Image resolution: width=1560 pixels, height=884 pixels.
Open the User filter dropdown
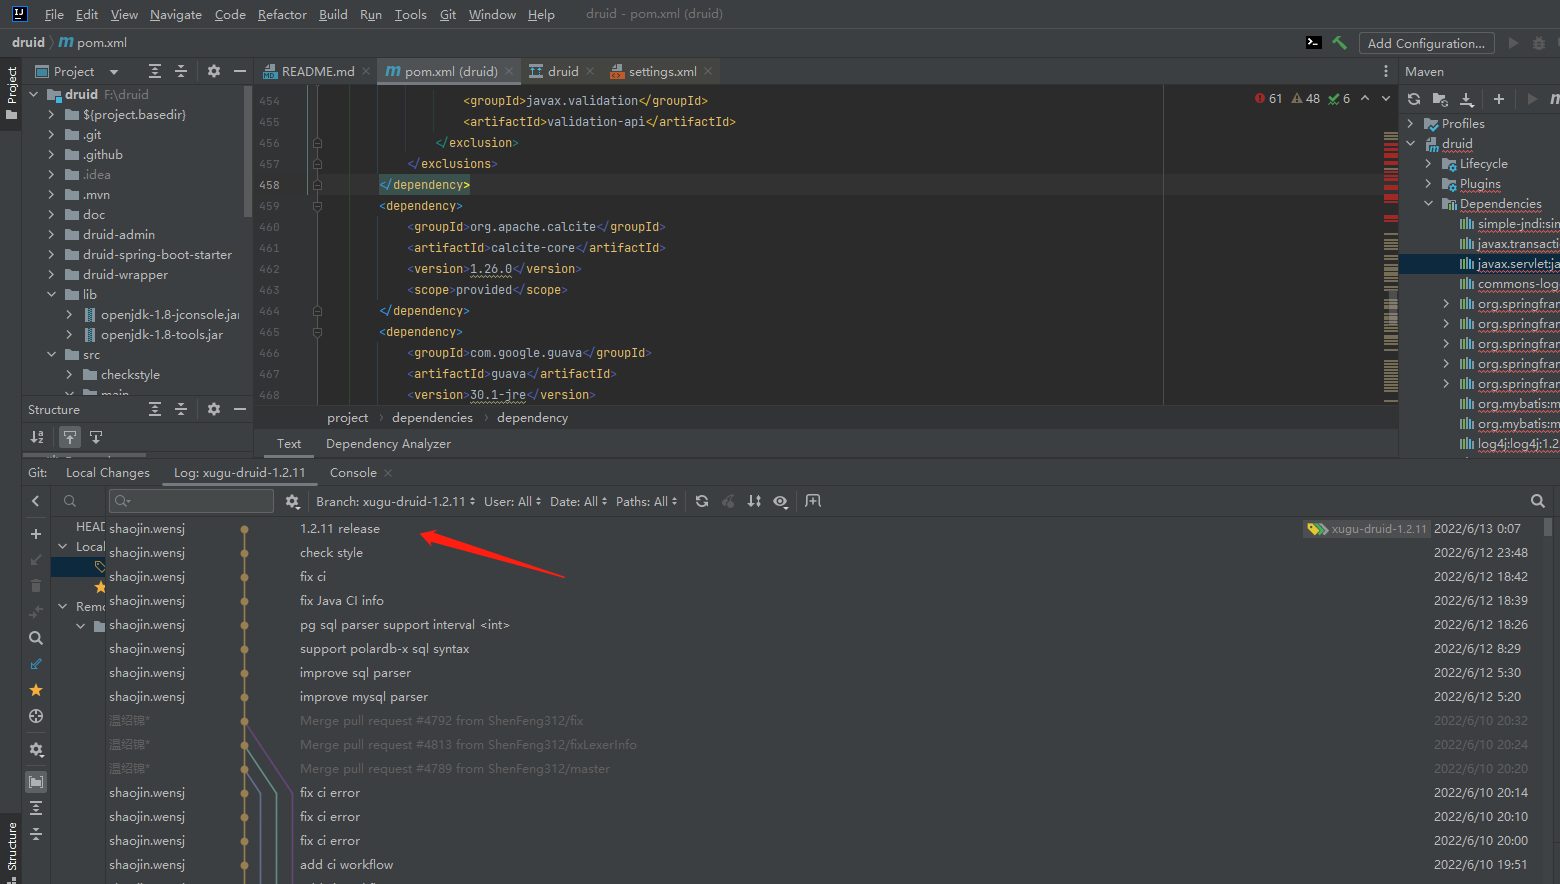(x=511, y=501)
